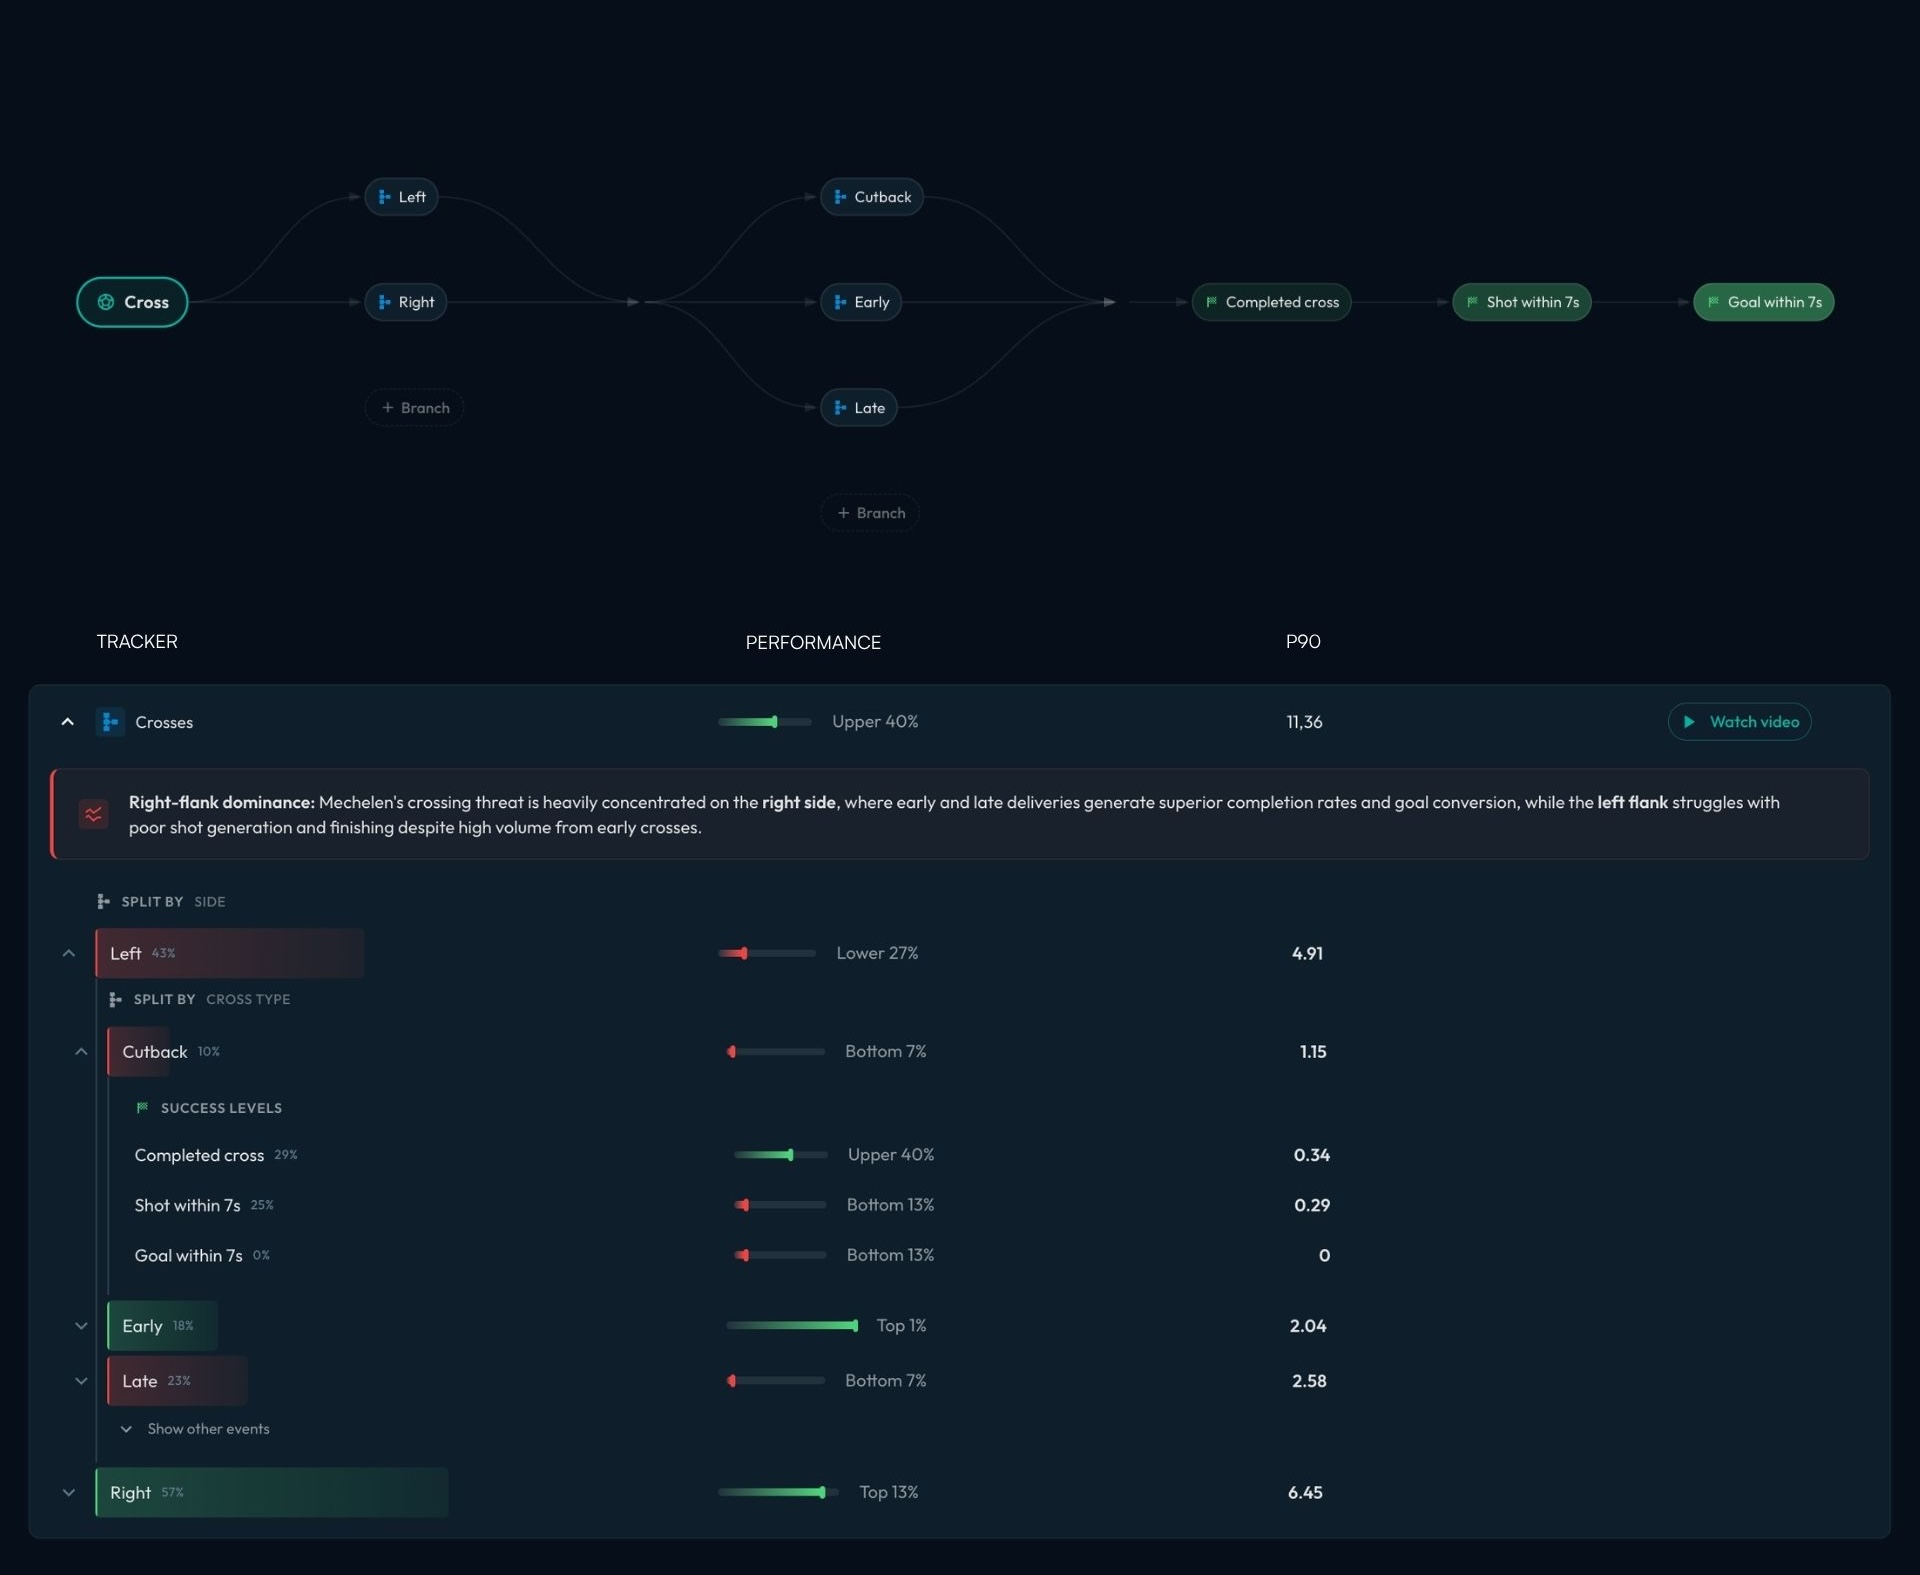Click the split icon on Late node
The height and width of the screenshot is (1575, 1920).
click(840, 408)
